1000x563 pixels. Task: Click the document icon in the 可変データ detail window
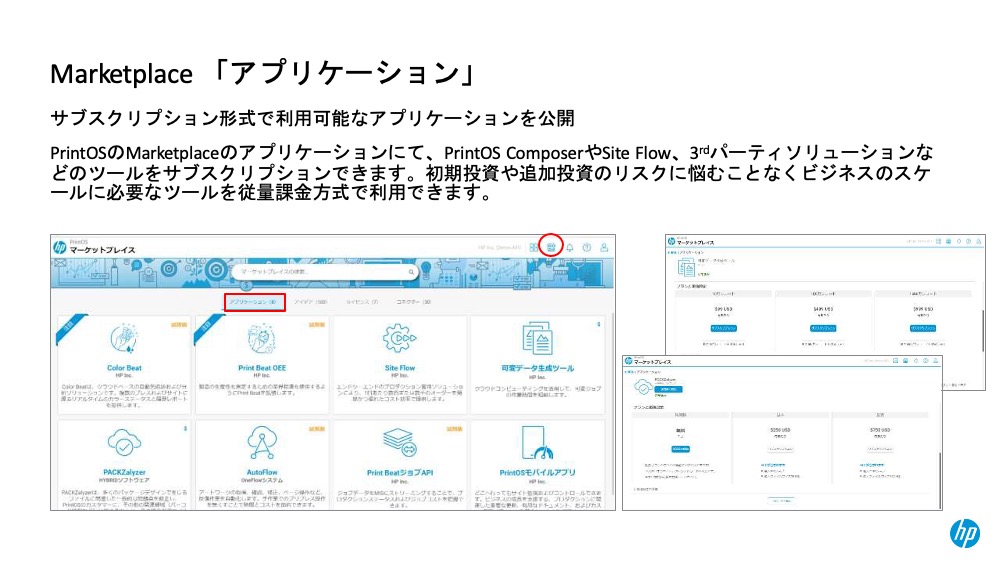(x=686, y=267)
